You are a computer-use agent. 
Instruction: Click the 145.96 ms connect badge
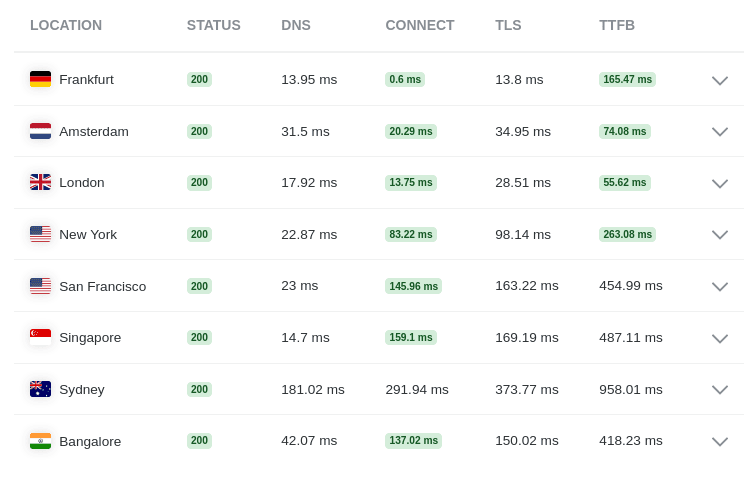413,286
